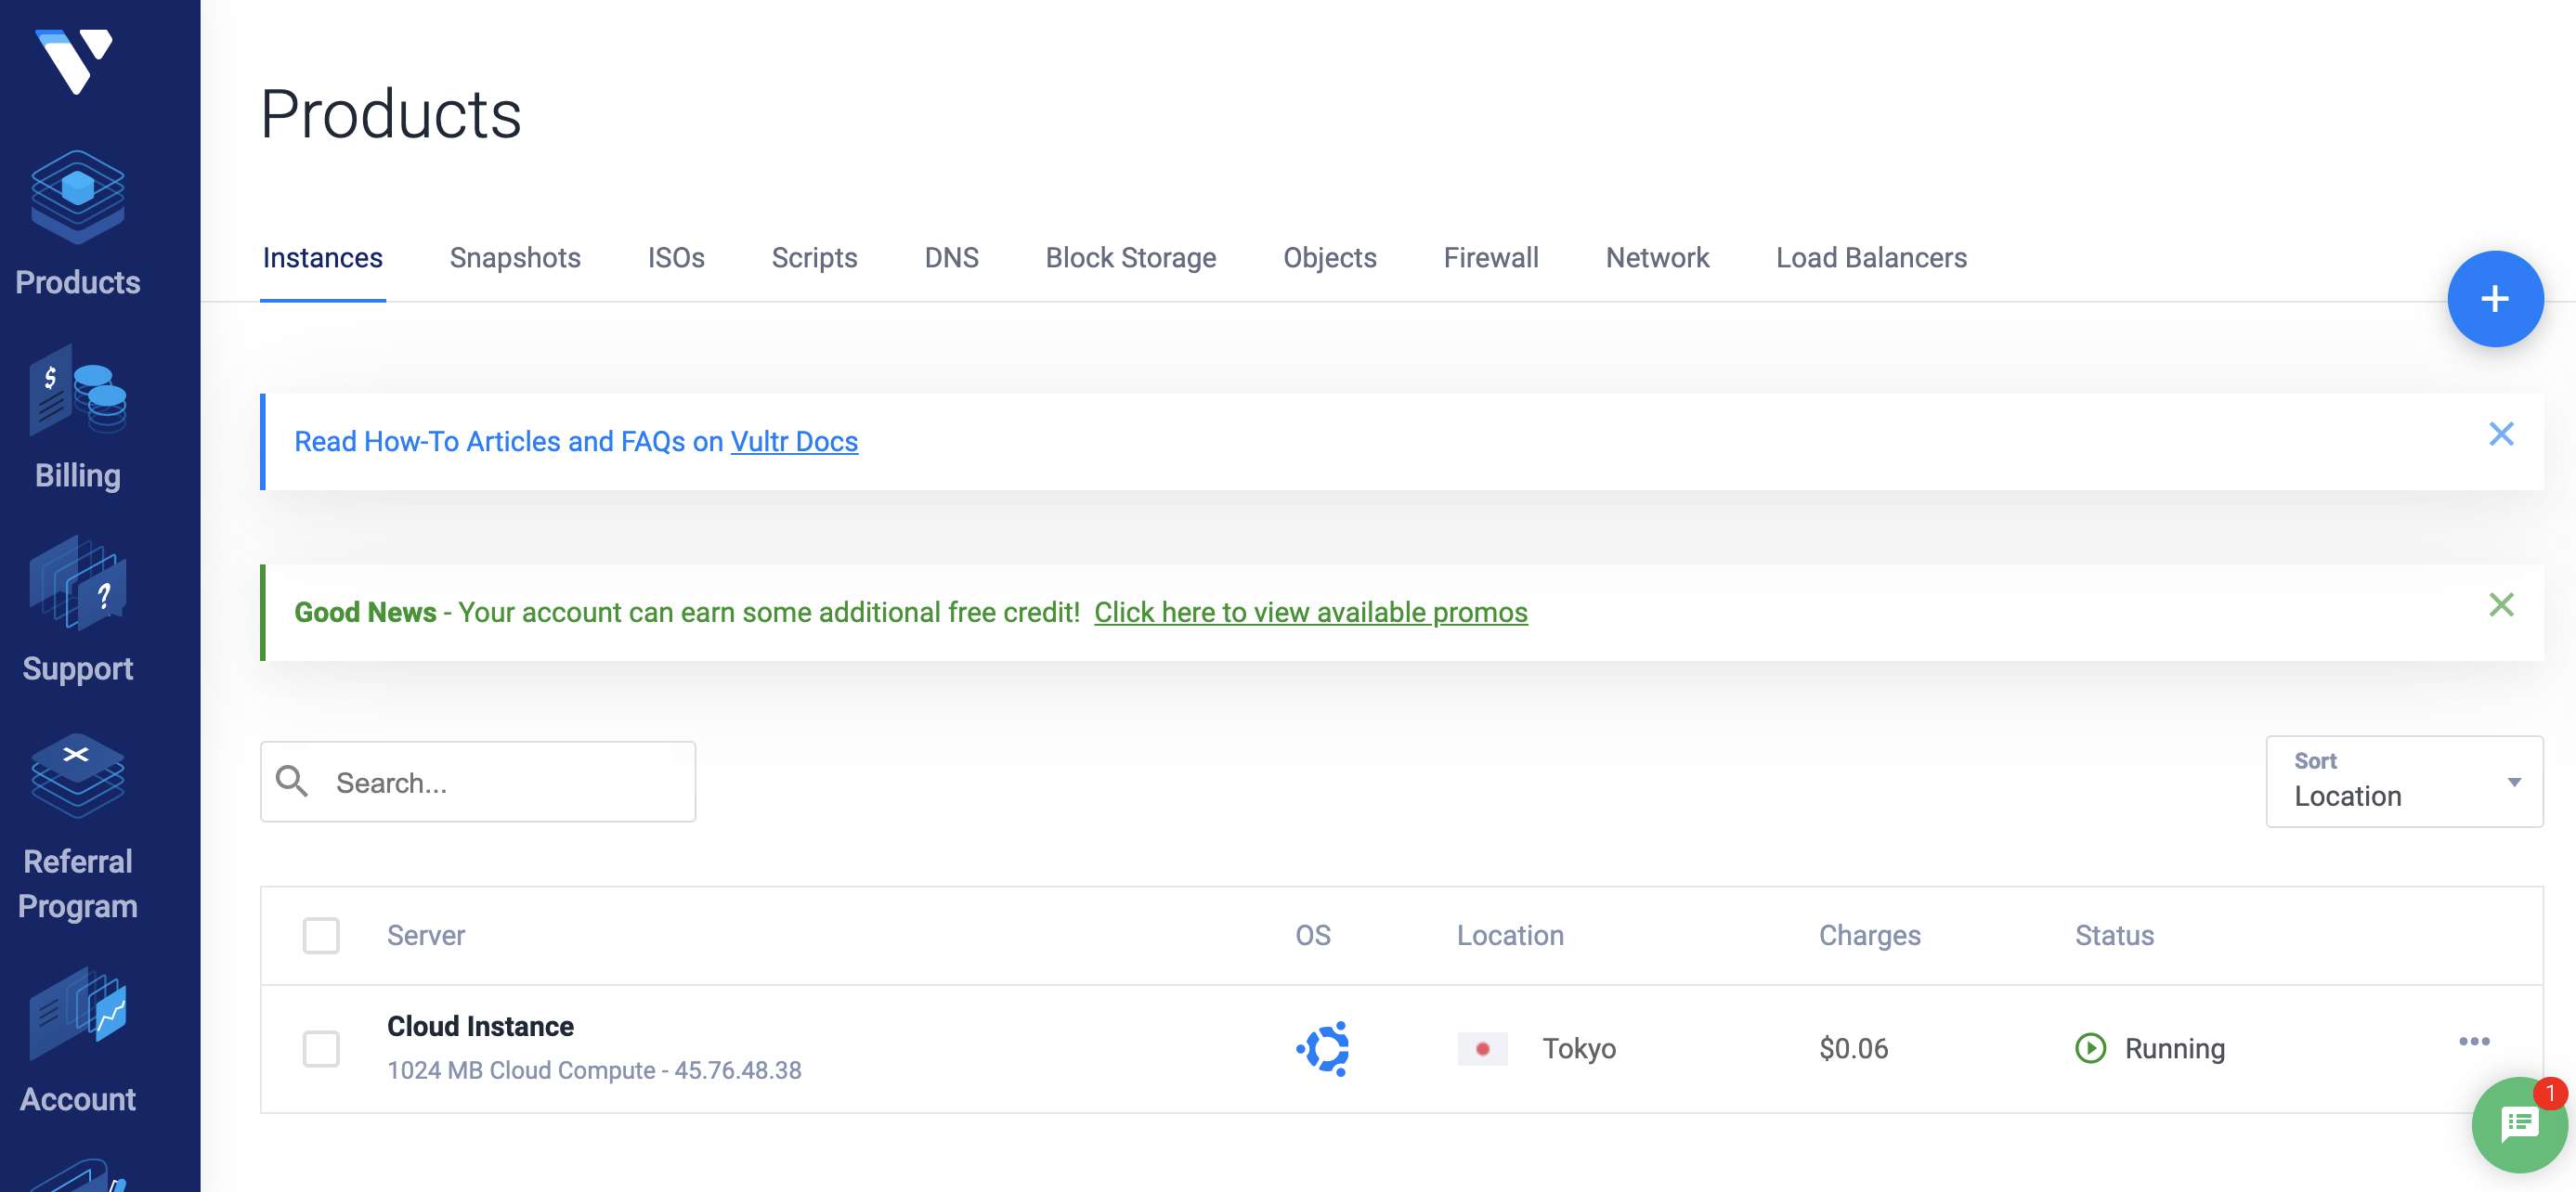Click the blue plus deploy button

click(x=2494, y=299)
